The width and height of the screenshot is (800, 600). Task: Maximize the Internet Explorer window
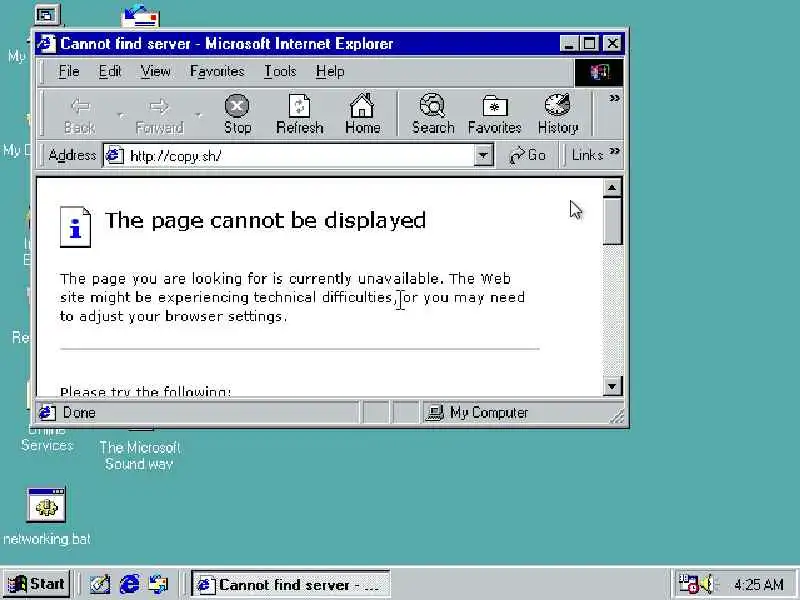point(589,43)
